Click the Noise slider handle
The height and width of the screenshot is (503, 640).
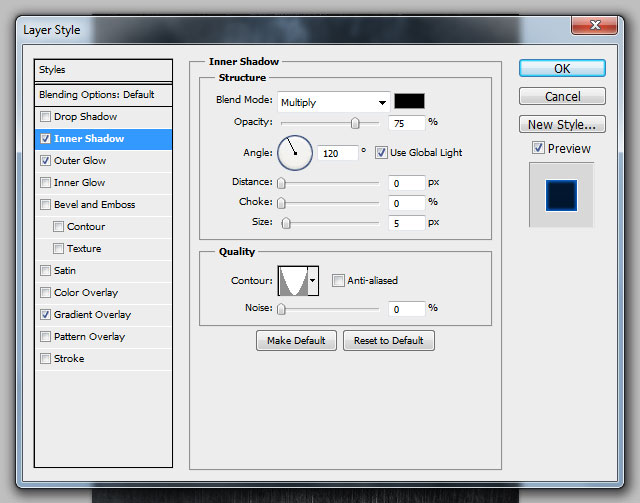coord(281,309)
